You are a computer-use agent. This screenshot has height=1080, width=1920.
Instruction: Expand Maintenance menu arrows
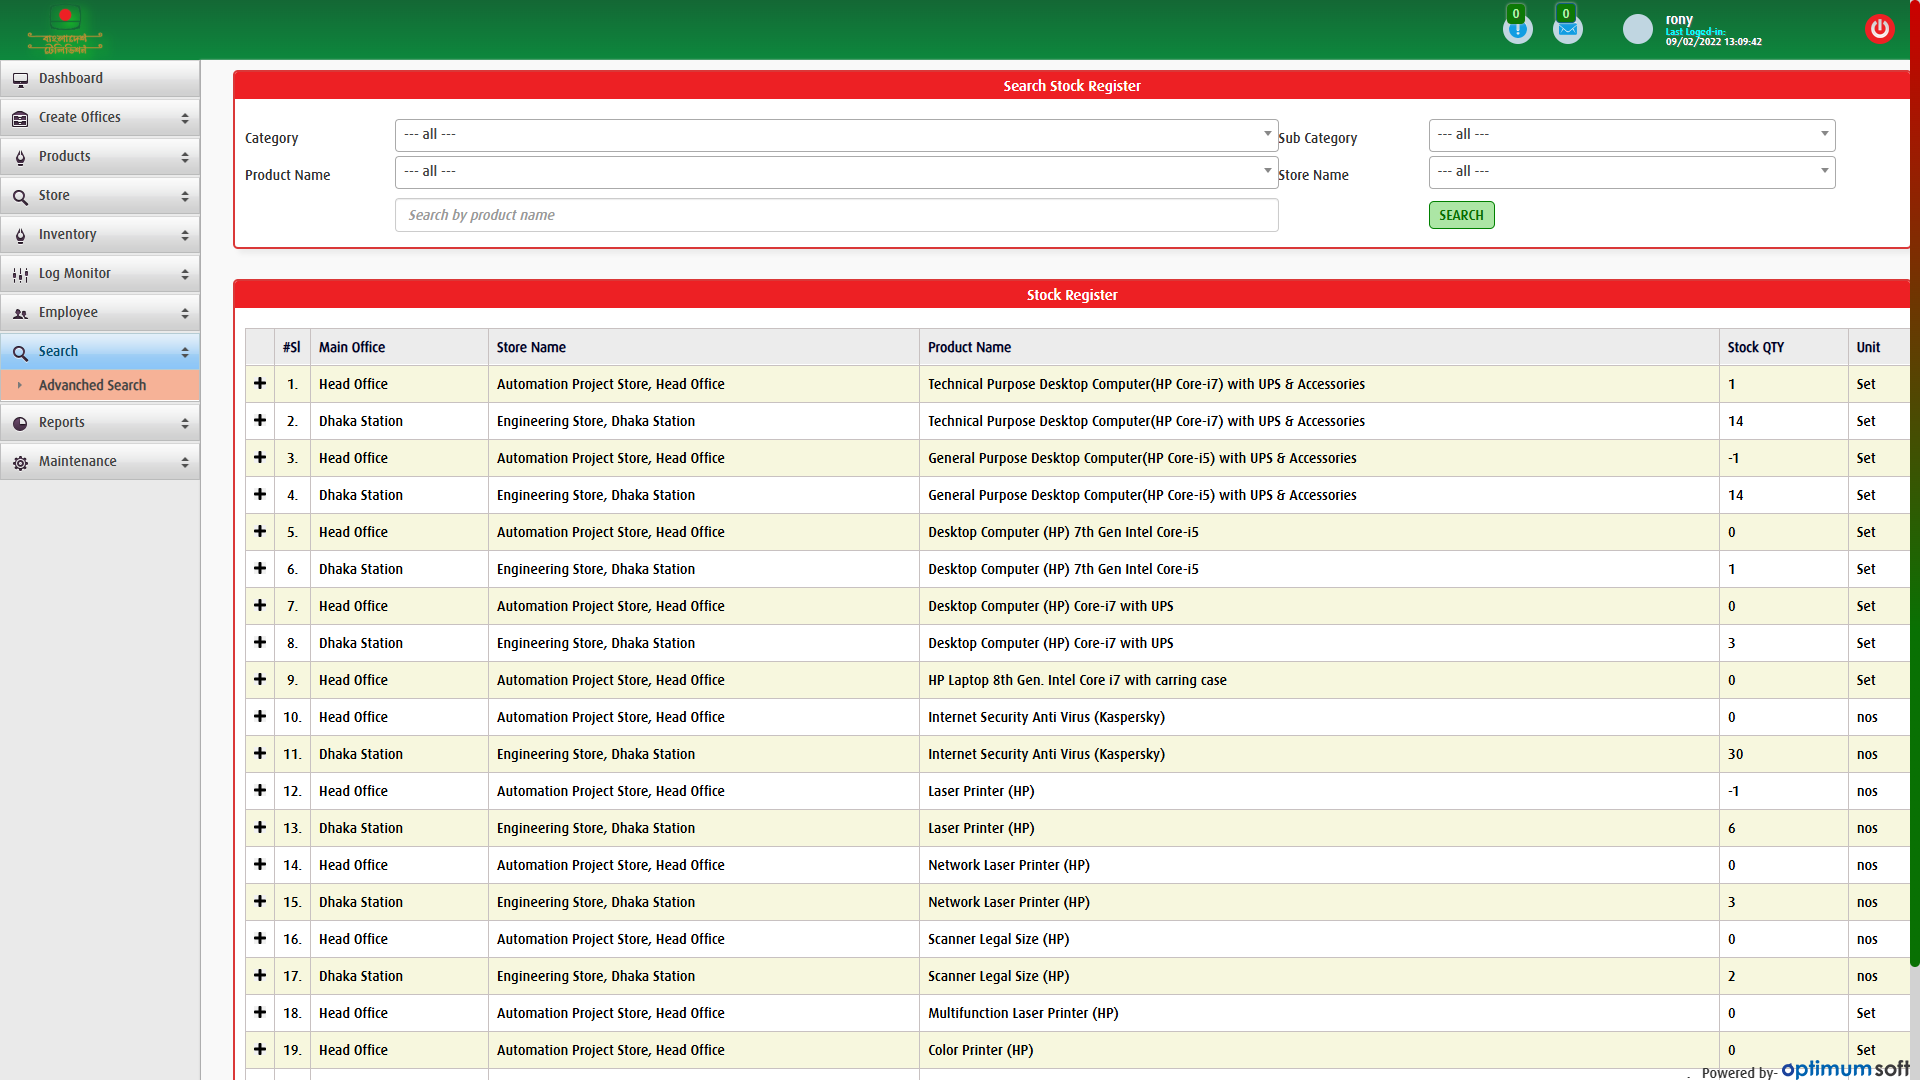click(185, 462)
